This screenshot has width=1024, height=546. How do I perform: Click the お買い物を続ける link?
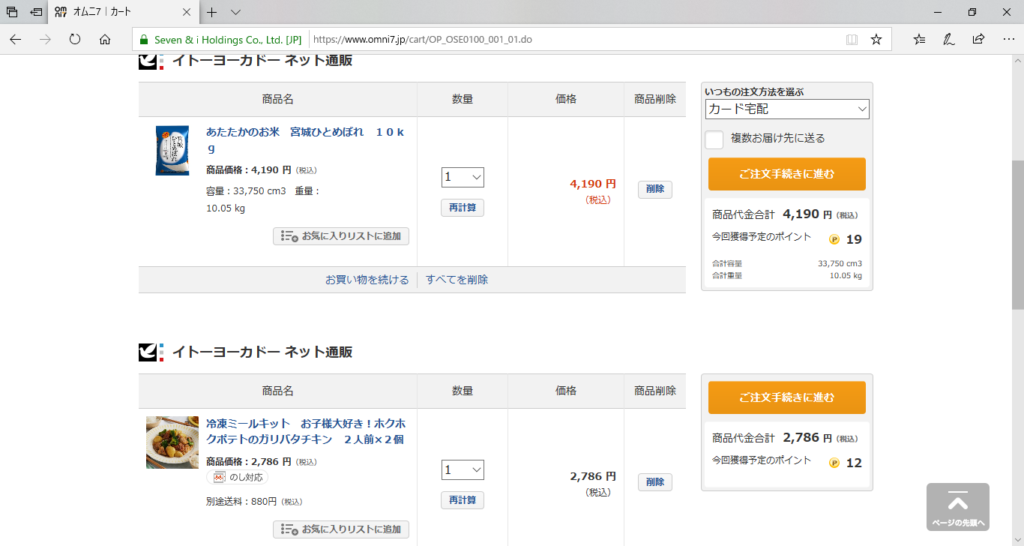(367, 280)
